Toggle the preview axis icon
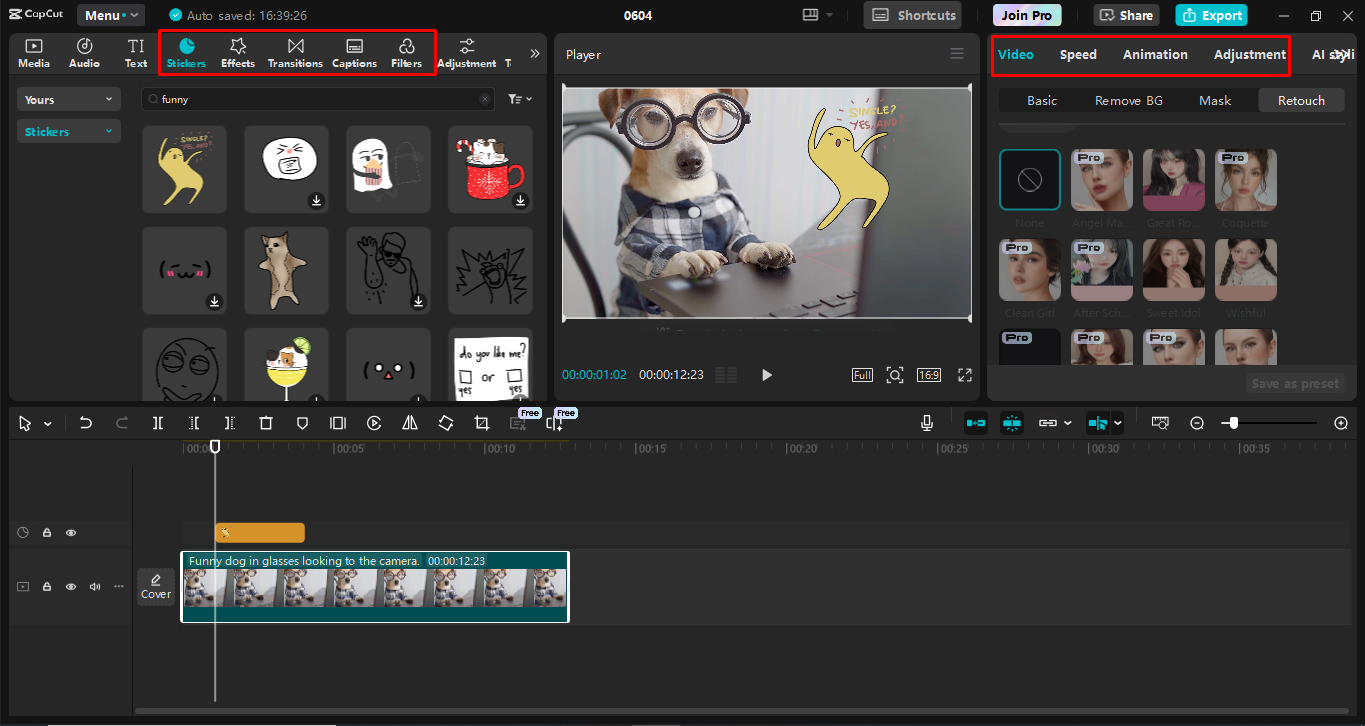The image size is (1365, 726). [1098, 423]
